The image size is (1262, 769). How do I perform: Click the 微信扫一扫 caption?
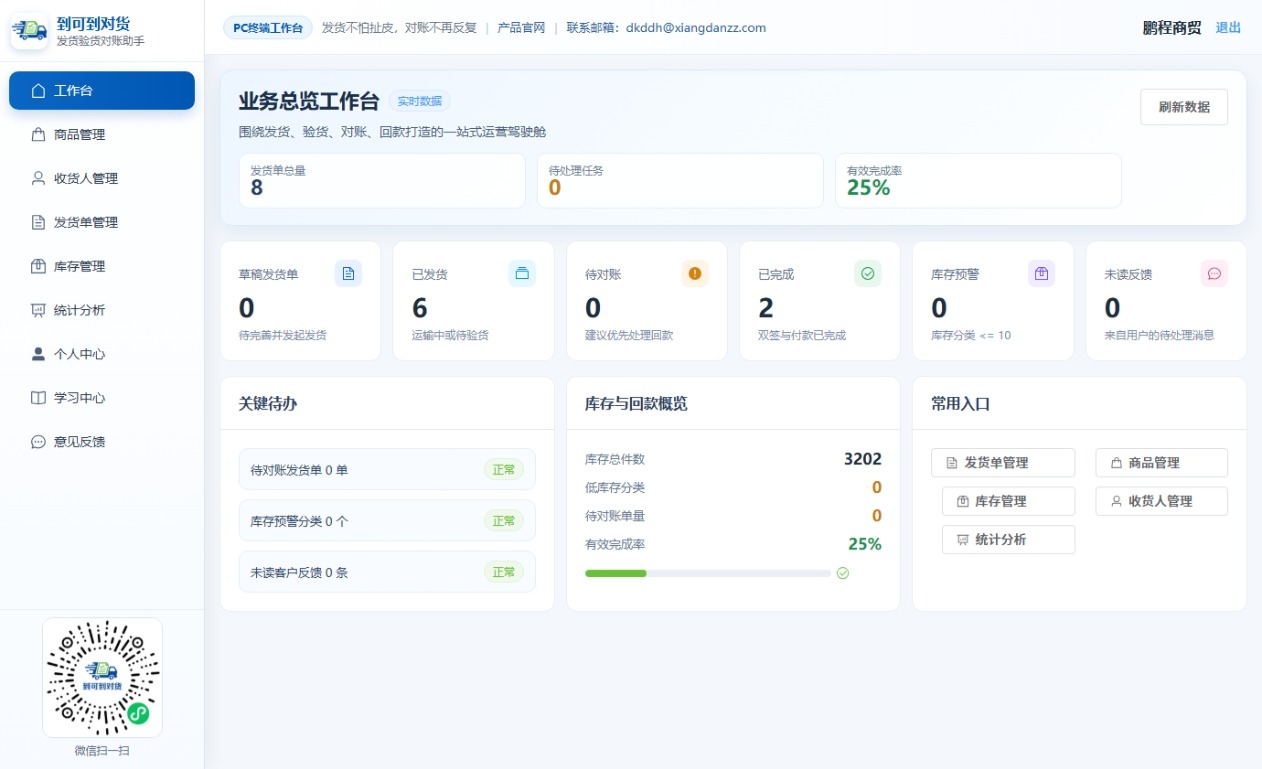pos(102,751)
